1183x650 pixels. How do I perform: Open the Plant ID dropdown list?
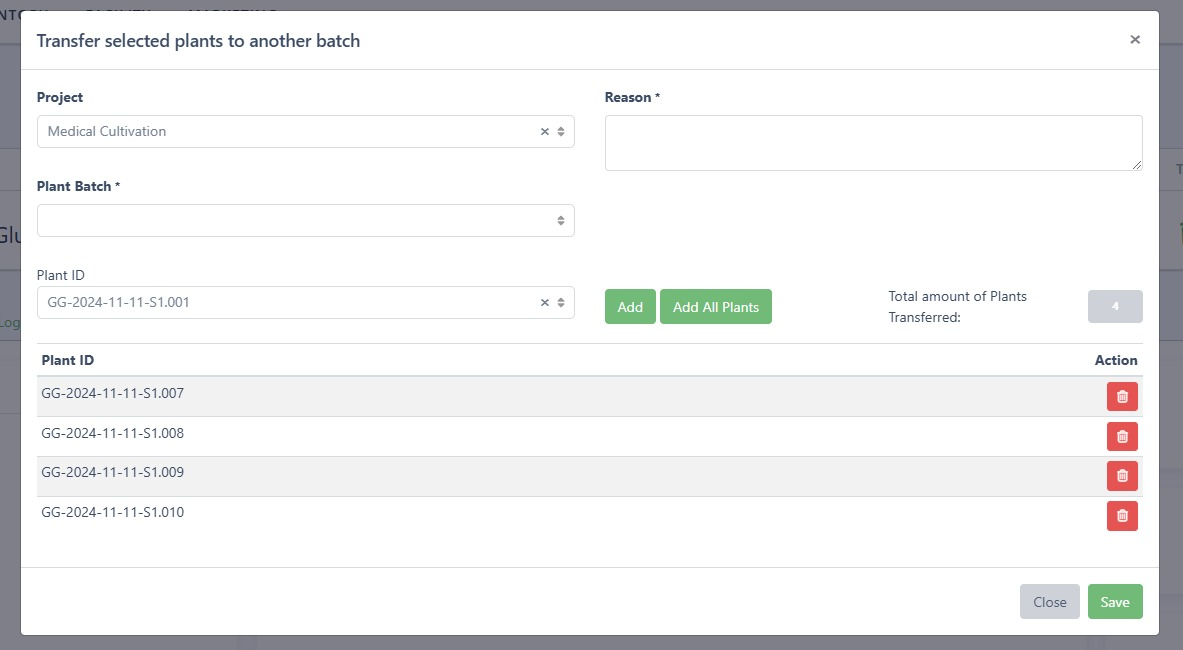point(561,303)
